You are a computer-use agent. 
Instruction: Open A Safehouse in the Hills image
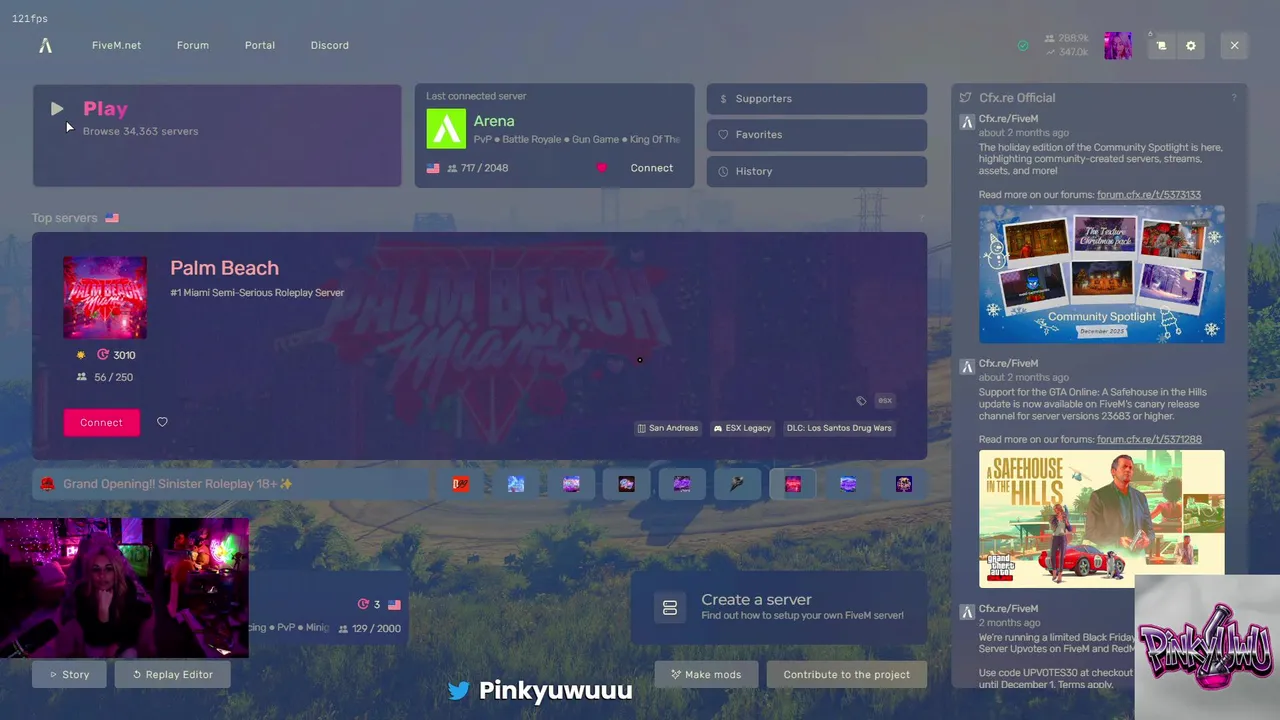(1101, 518)
